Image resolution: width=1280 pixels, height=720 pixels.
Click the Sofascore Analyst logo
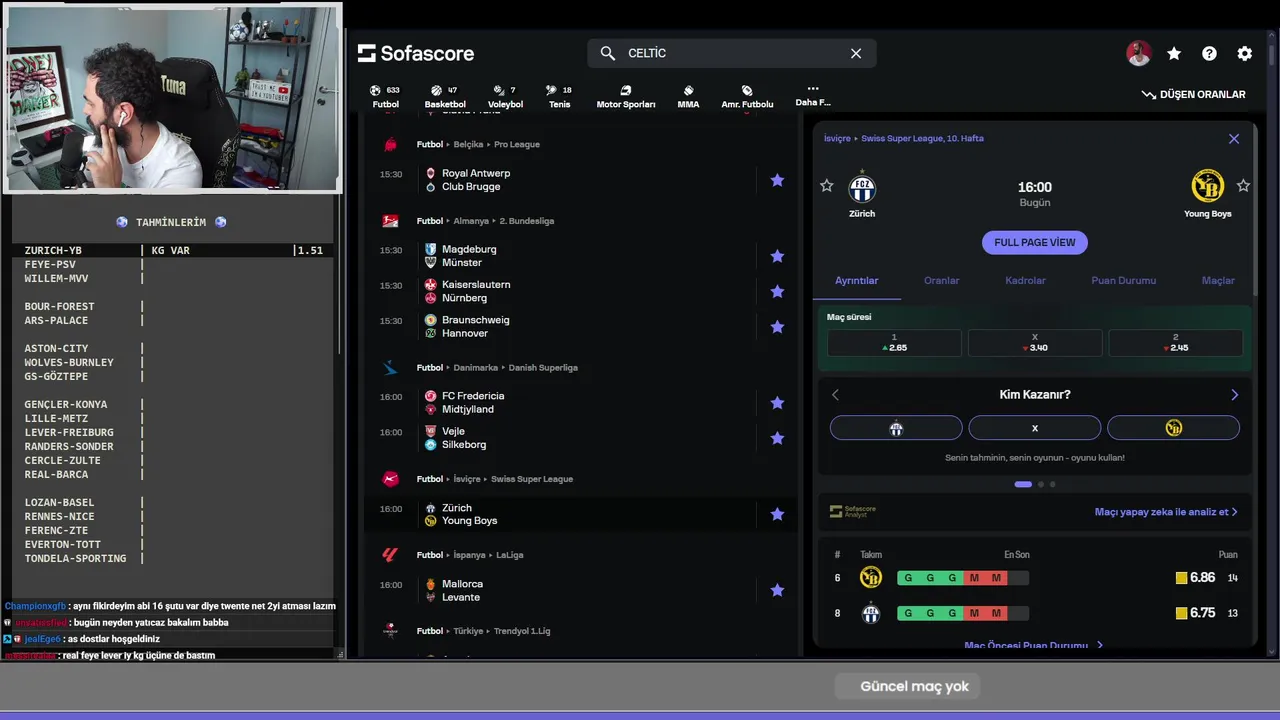click(x=852, y=512)
